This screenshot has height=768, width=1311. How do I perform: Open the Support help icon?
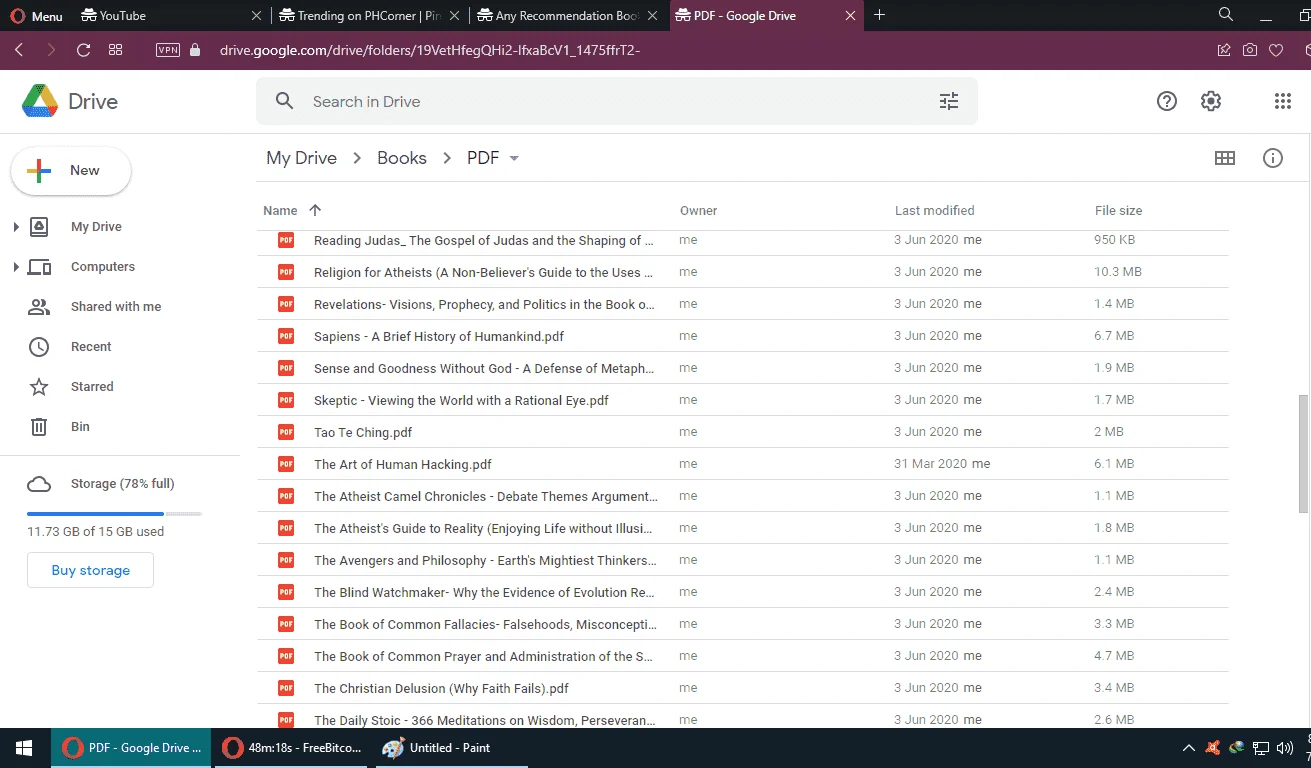[1167, 101]
